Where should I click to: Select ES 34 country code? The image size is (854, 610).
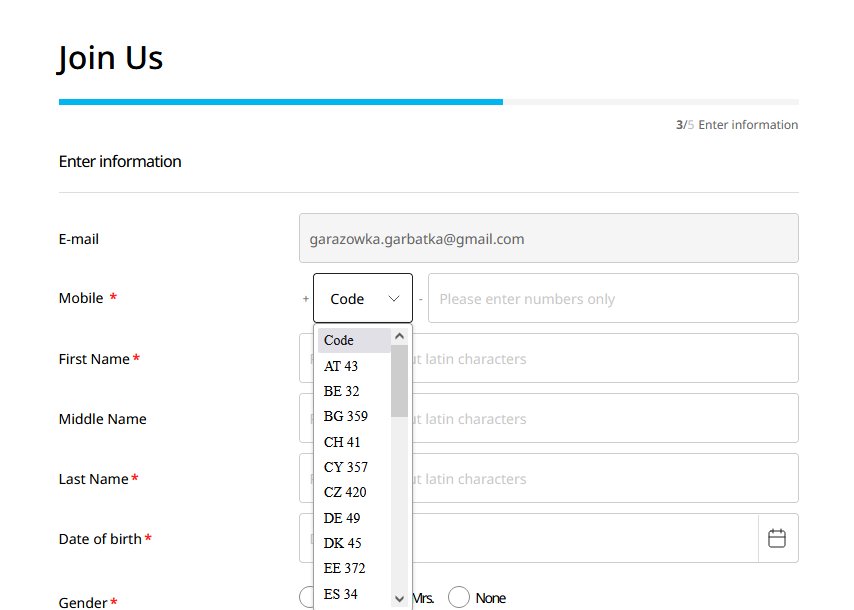(x=354, y=594)
